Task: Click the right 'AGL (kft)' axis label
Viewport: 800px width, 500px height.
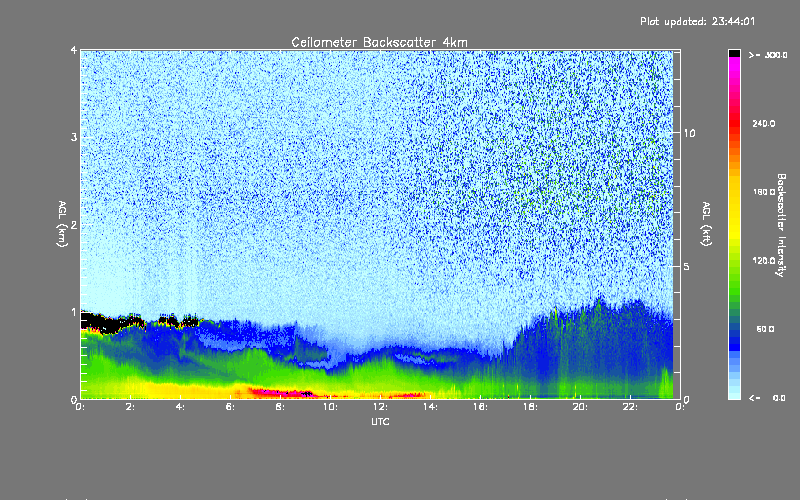Action: point(706,224)
